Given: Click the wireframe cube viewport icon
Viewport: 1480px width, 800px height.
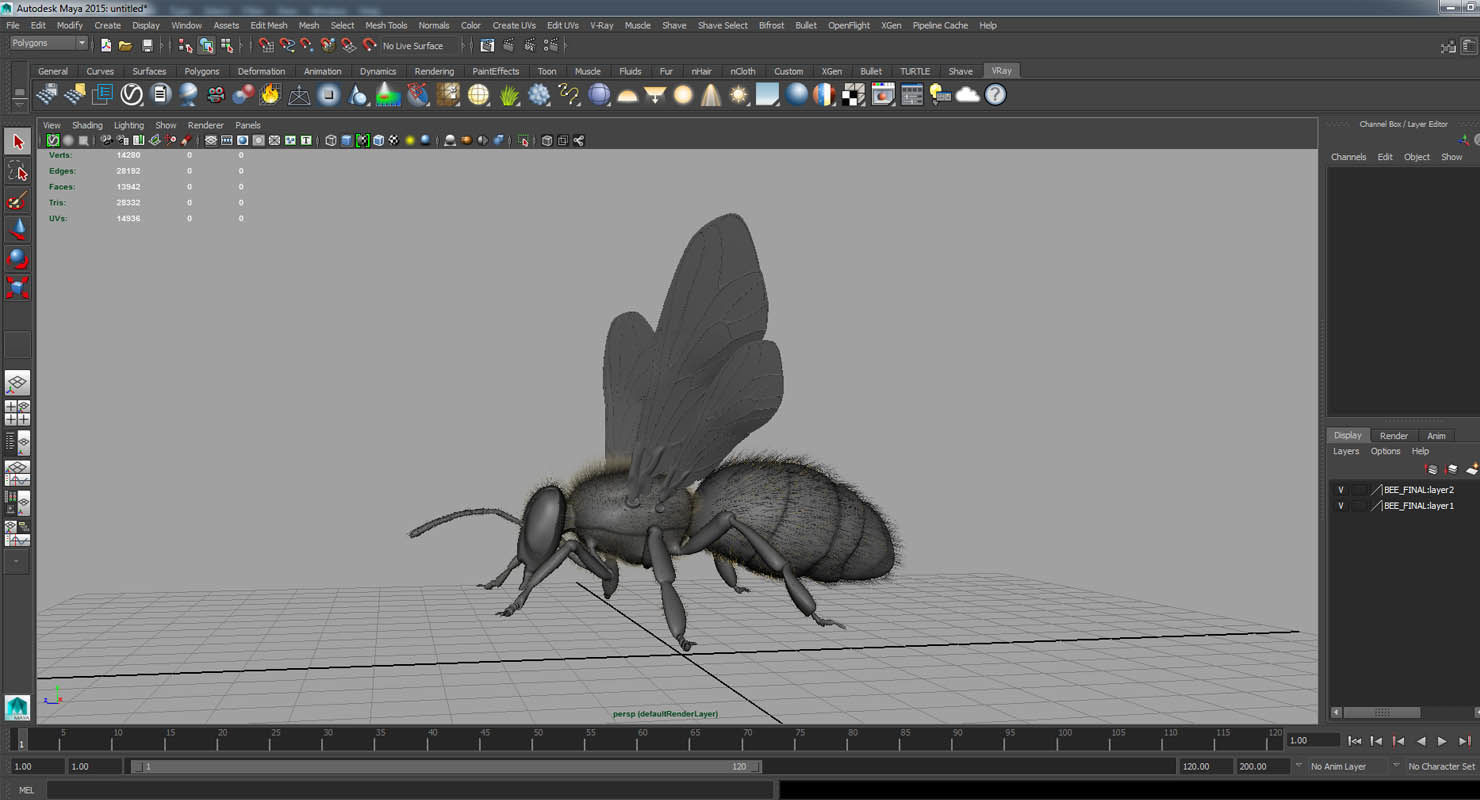Looking at the screenshot, I should (331, 140).
